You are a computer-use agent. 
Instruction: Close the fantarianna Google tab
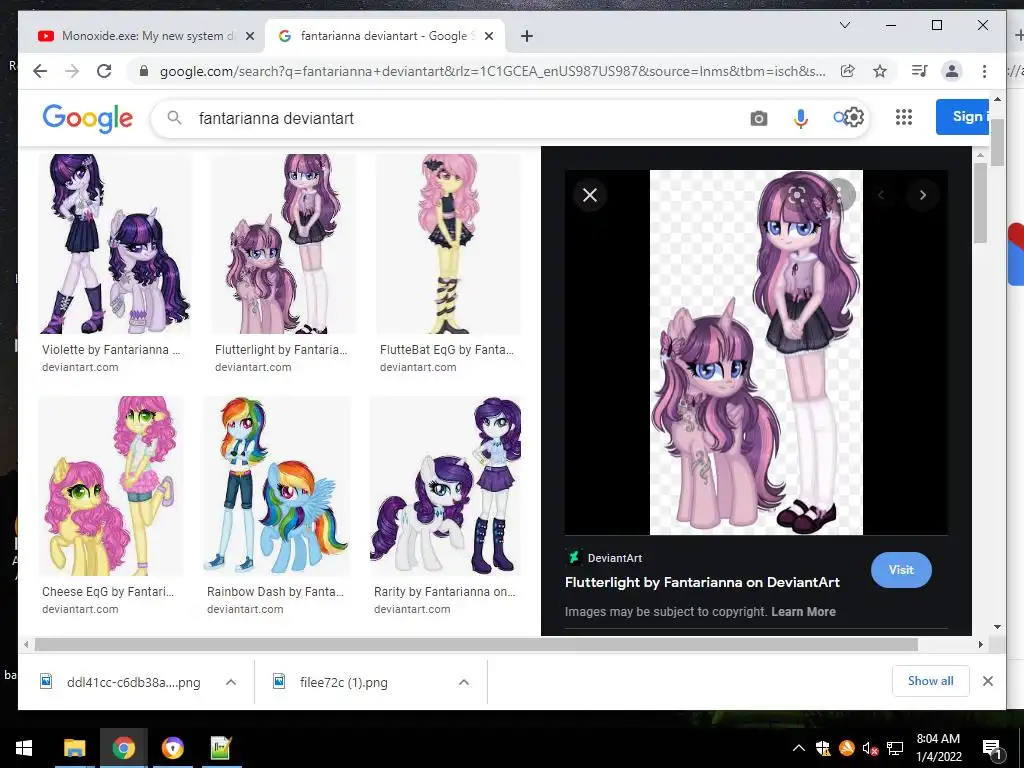pyautogui.click(x=488, y=36)
